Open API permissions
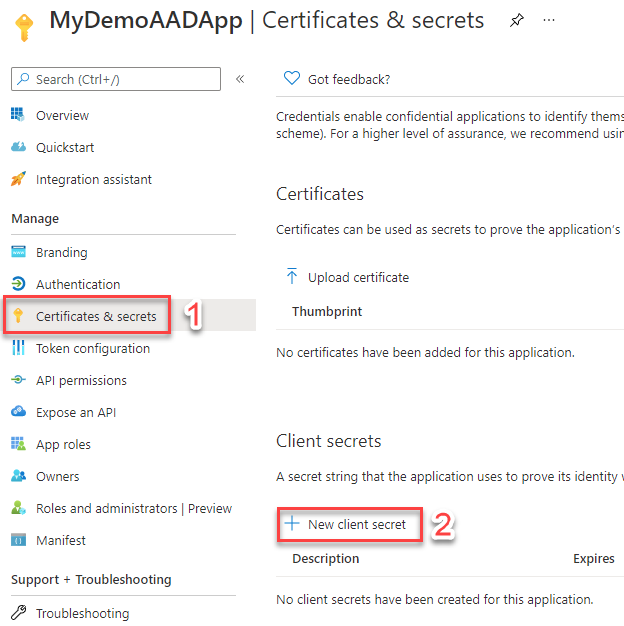 point(81,380)
